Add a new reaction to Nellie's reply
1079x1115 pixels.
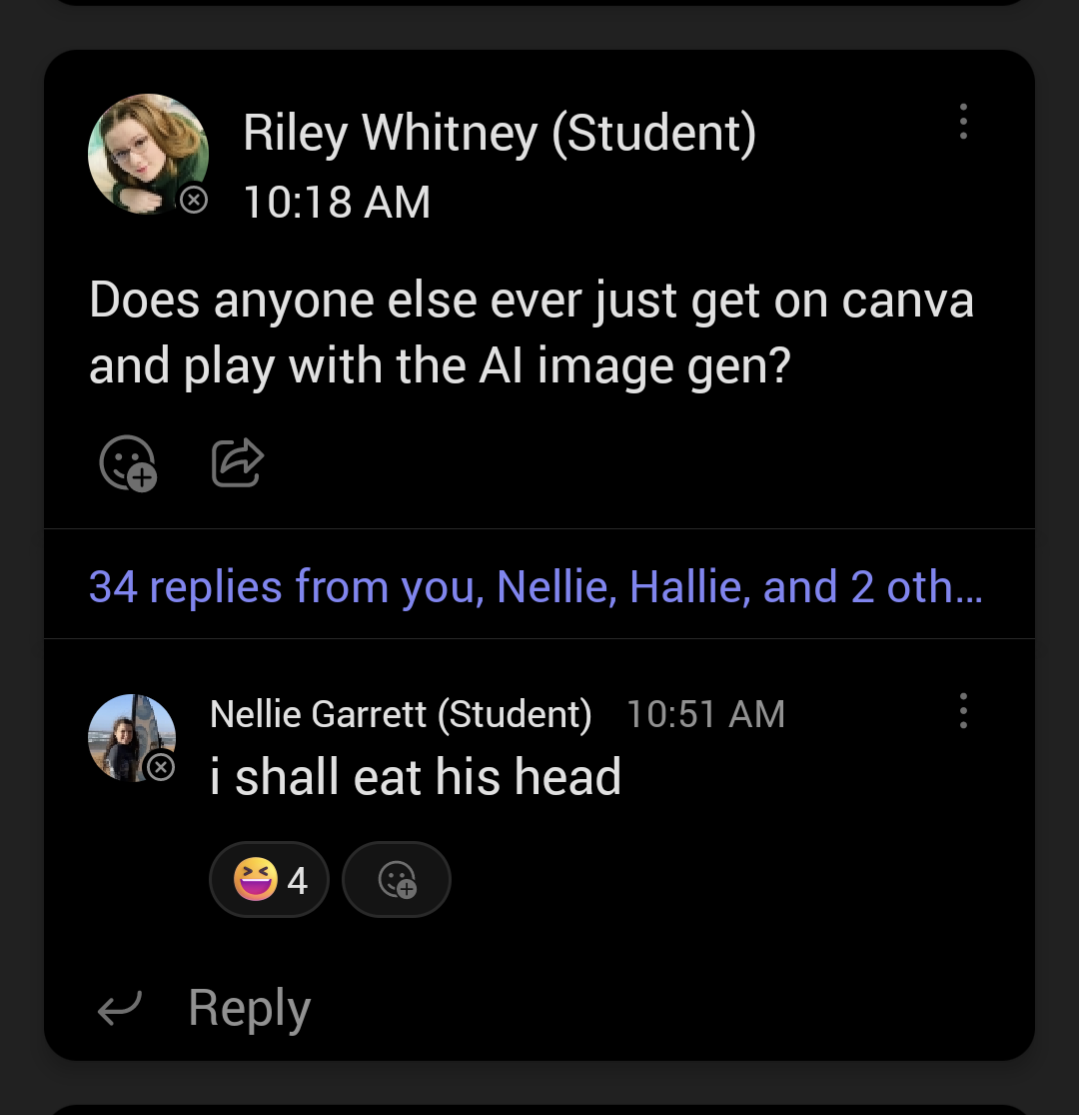pyautogui.click(x=396, y=880)
